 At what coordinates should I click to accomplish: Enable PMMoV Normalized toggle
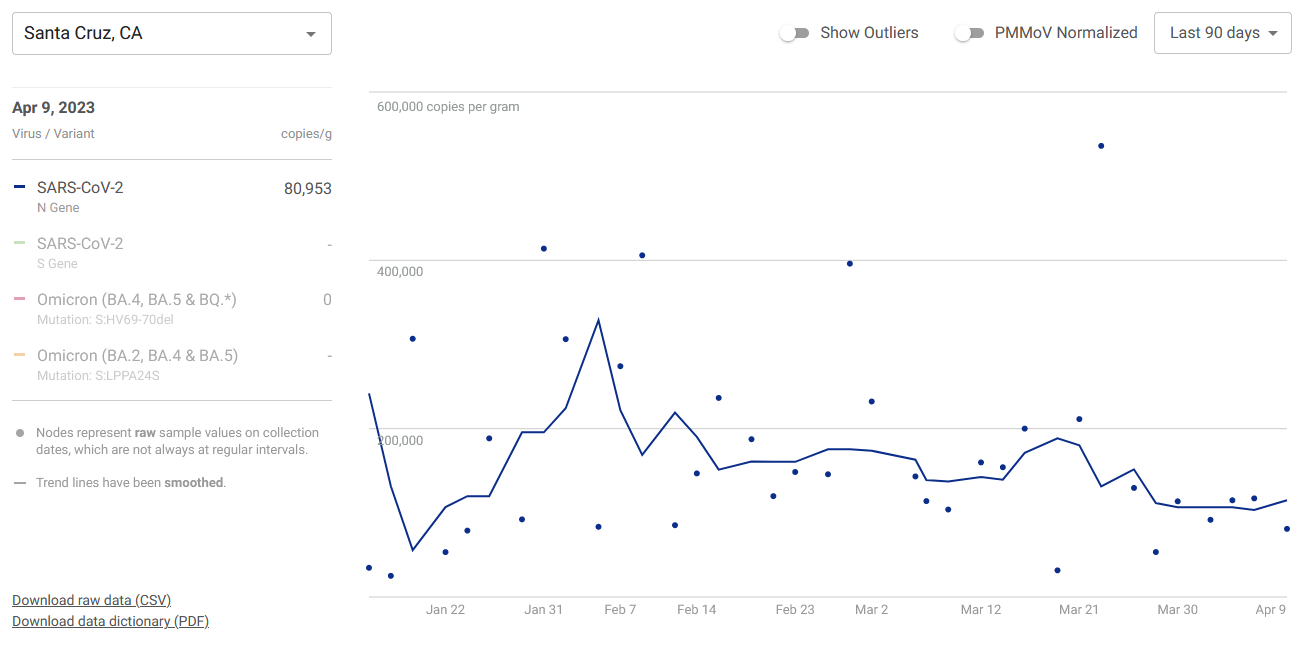(968, 33)
